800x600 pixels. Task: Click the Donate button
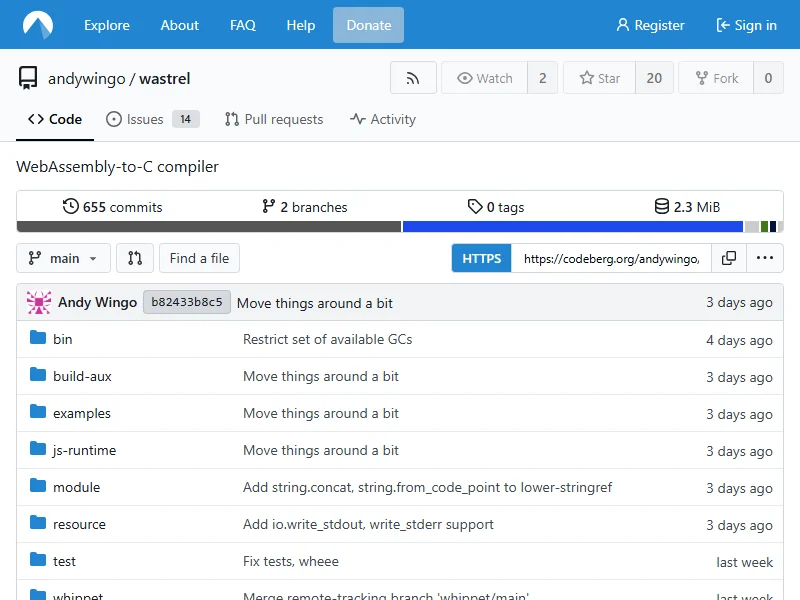[x=368, y=25]
